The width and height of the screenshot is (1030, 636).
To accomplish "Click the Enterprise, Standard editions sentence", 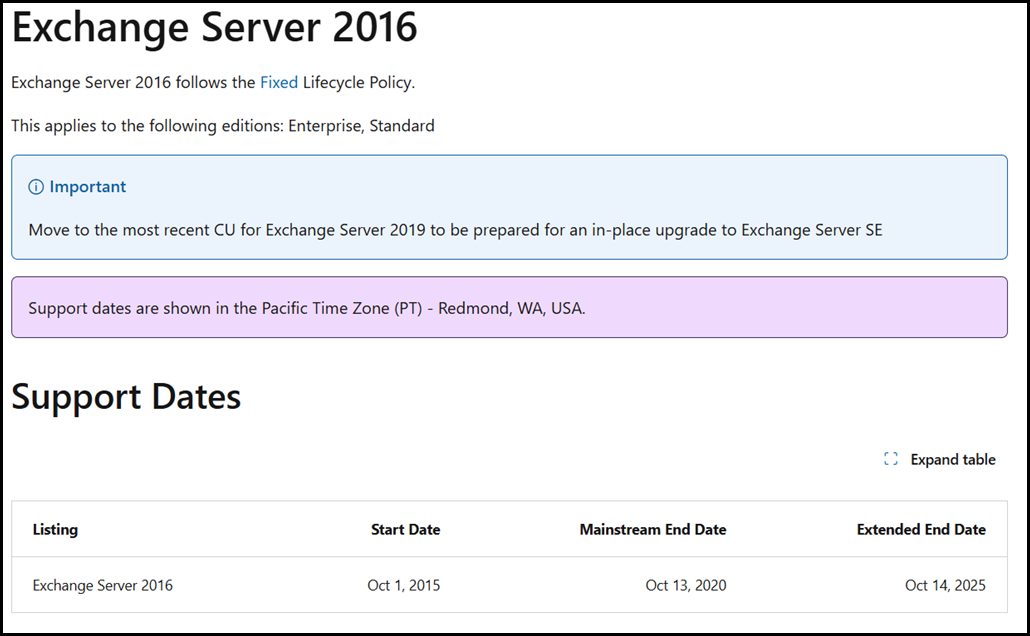I will coord(223,126).
